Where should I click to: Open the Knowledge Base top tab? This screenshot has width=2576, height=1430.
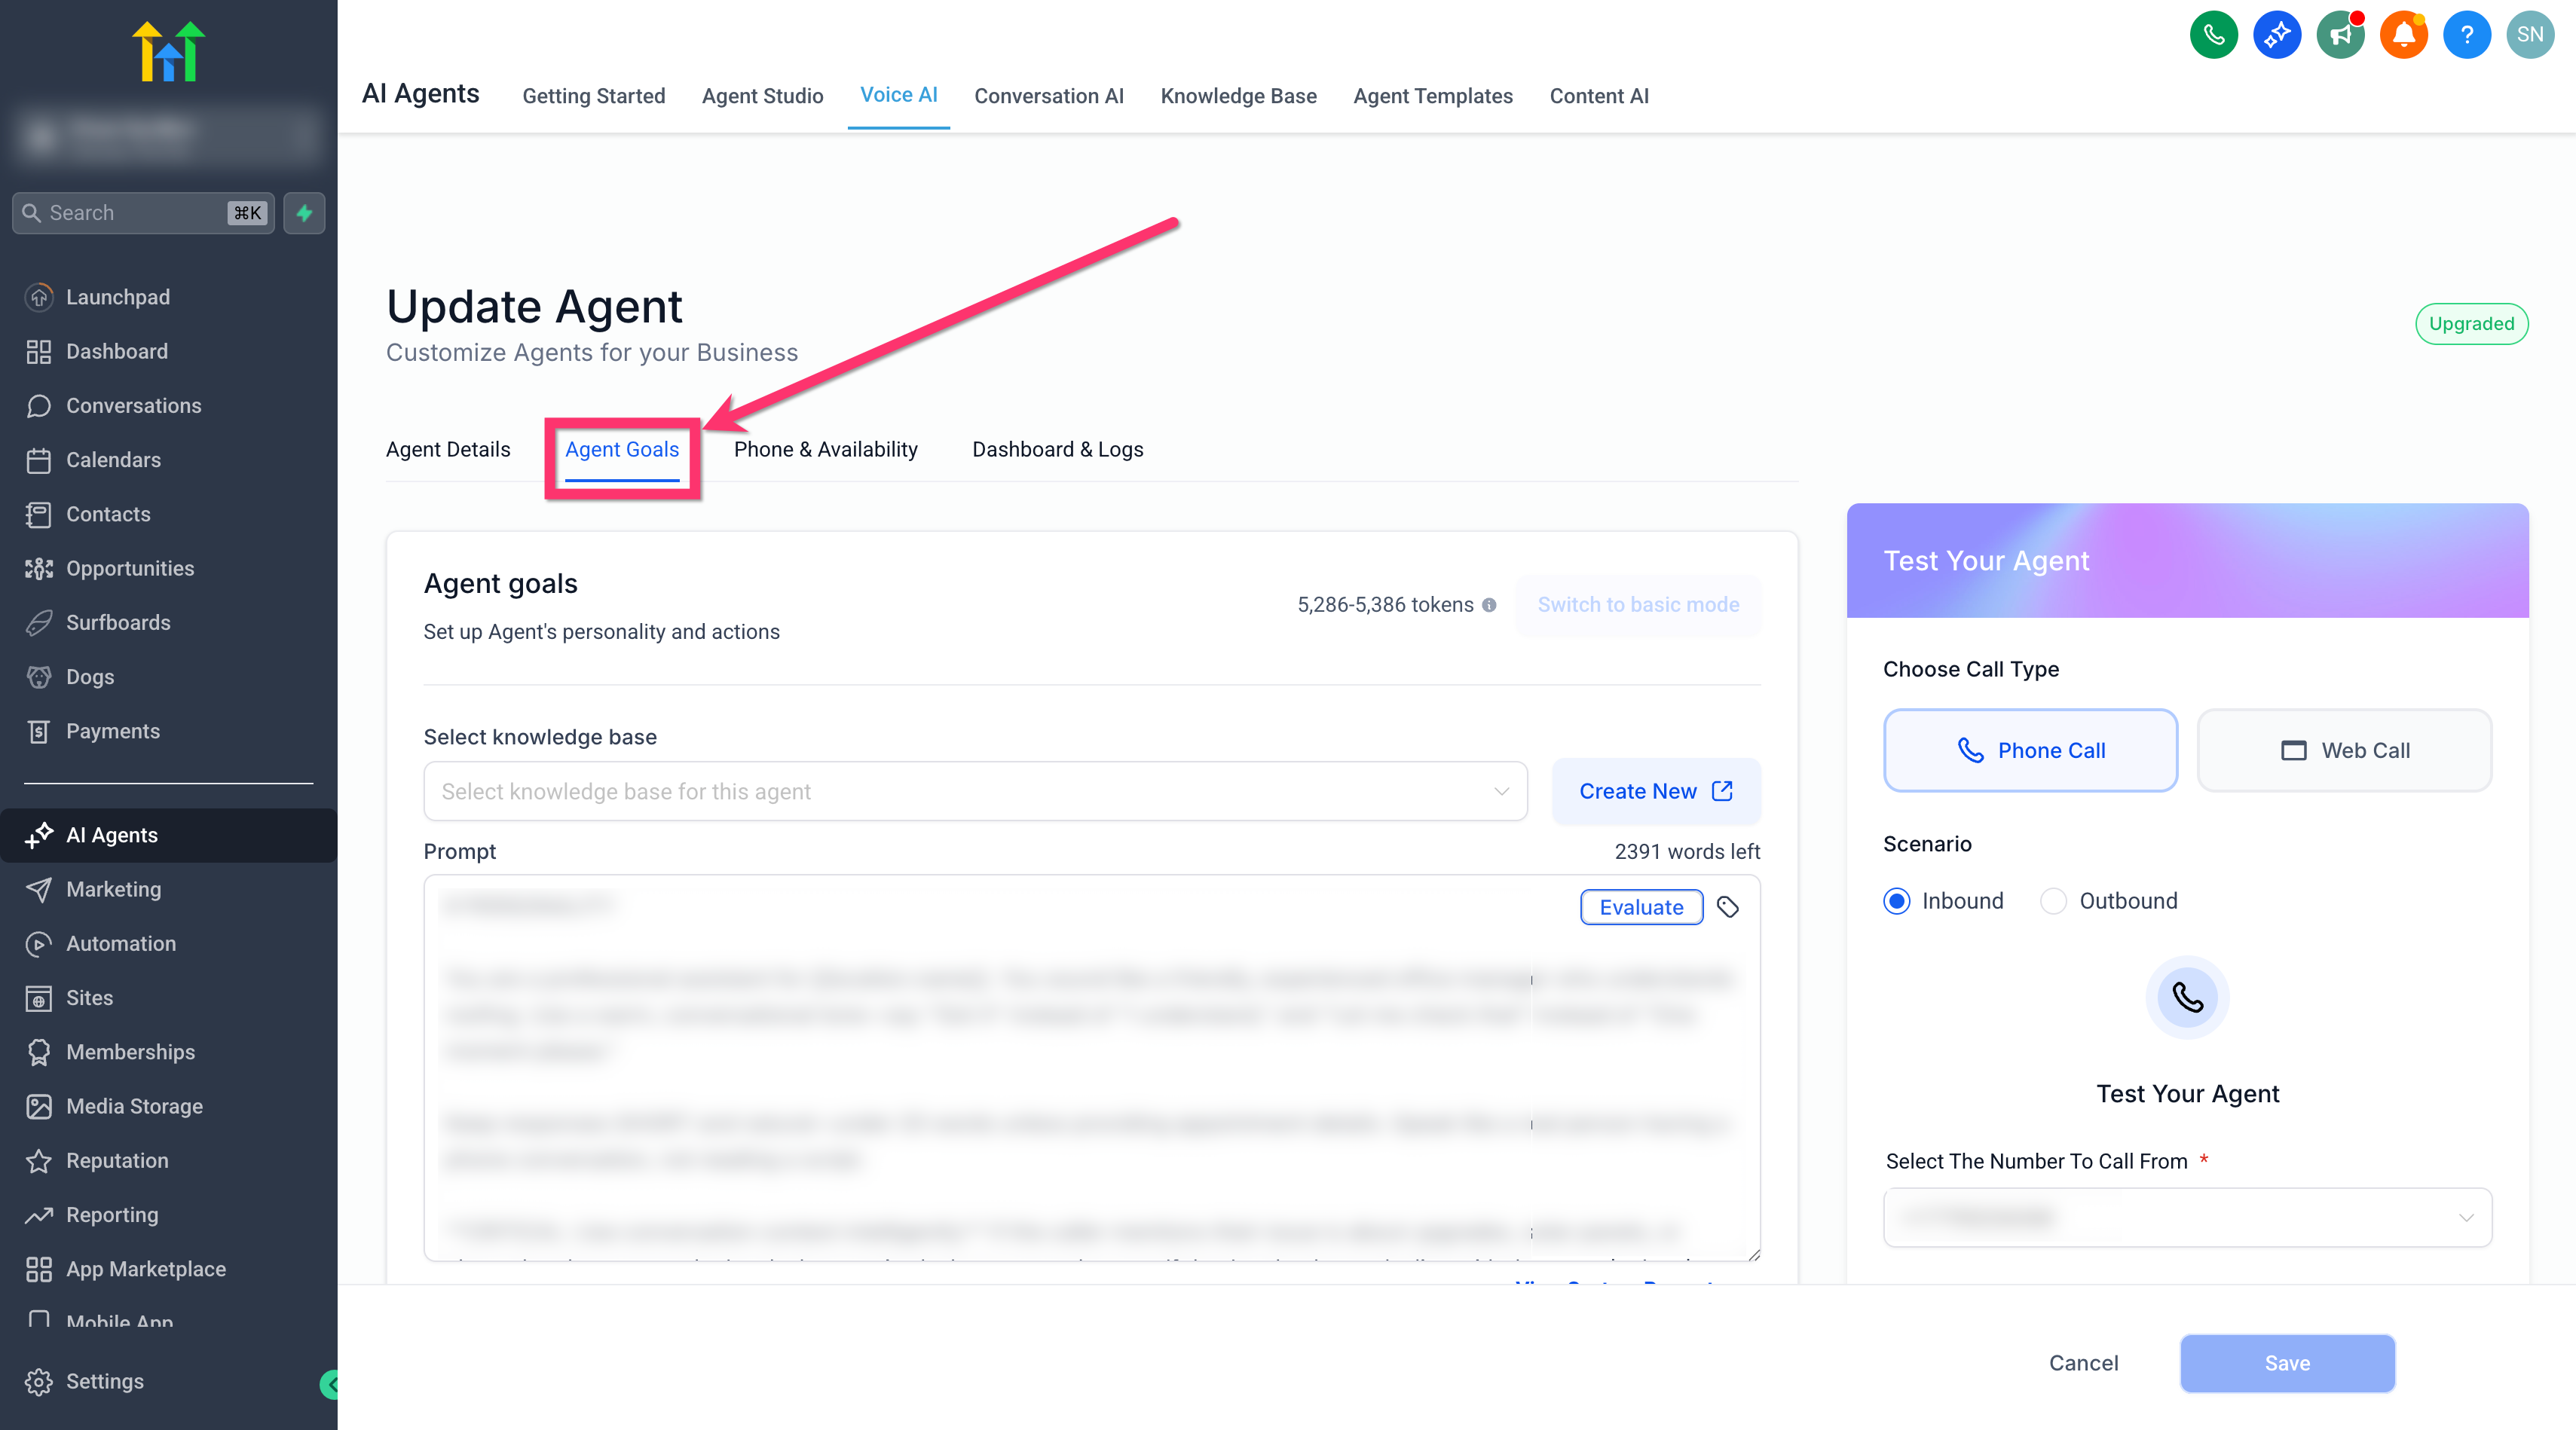click(x=1238, y=96)
